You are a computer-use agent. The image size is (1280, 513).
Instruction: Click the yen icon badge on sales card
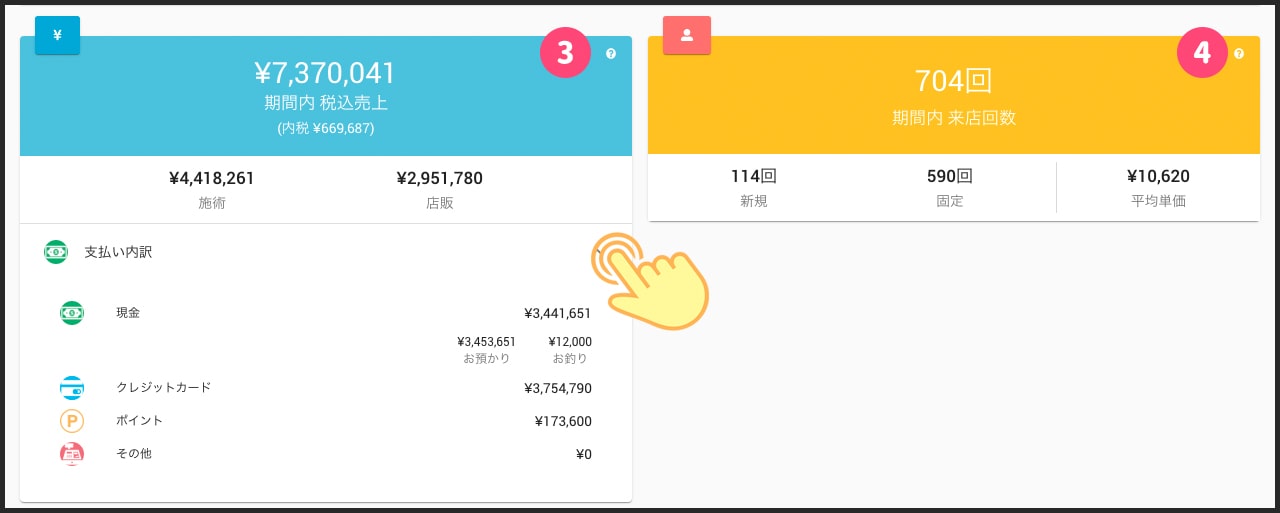coord(57,35)
